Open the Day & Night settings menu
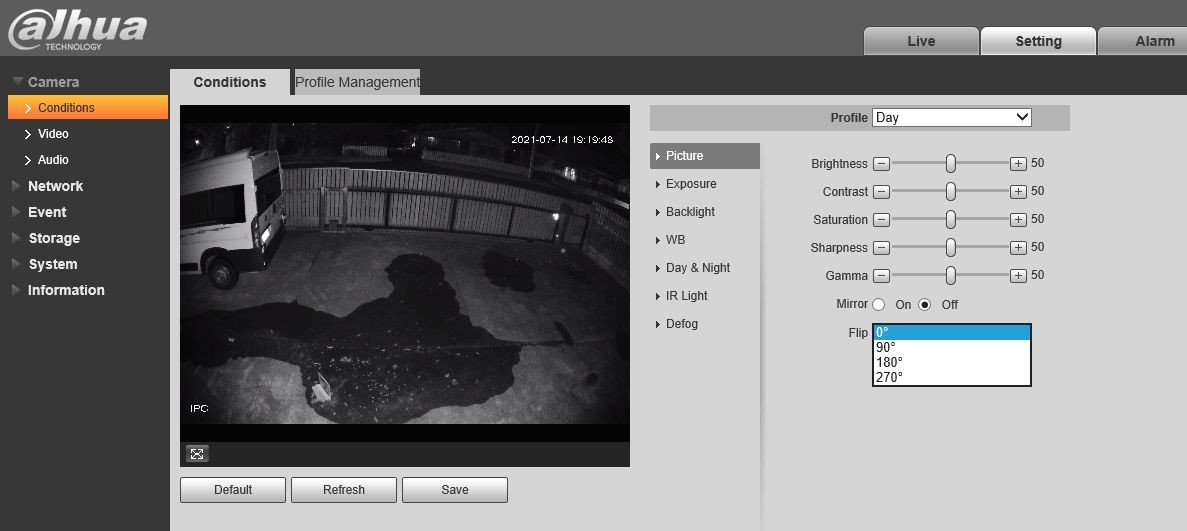Image resolution: width=1187 pixels, height=531 pixels. 697,268
